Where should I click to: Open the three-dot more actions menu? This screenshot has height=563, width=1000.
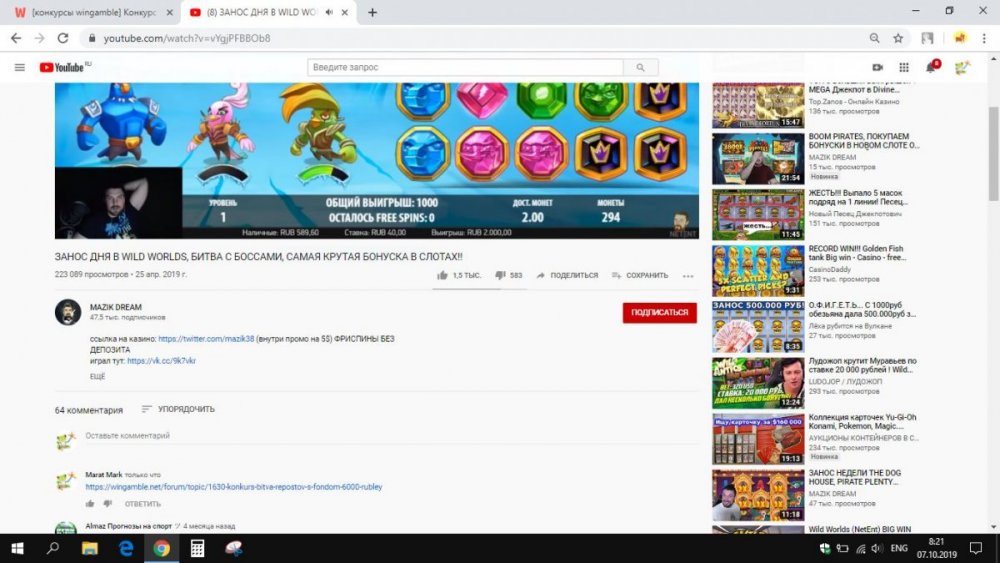pos(688,275)
